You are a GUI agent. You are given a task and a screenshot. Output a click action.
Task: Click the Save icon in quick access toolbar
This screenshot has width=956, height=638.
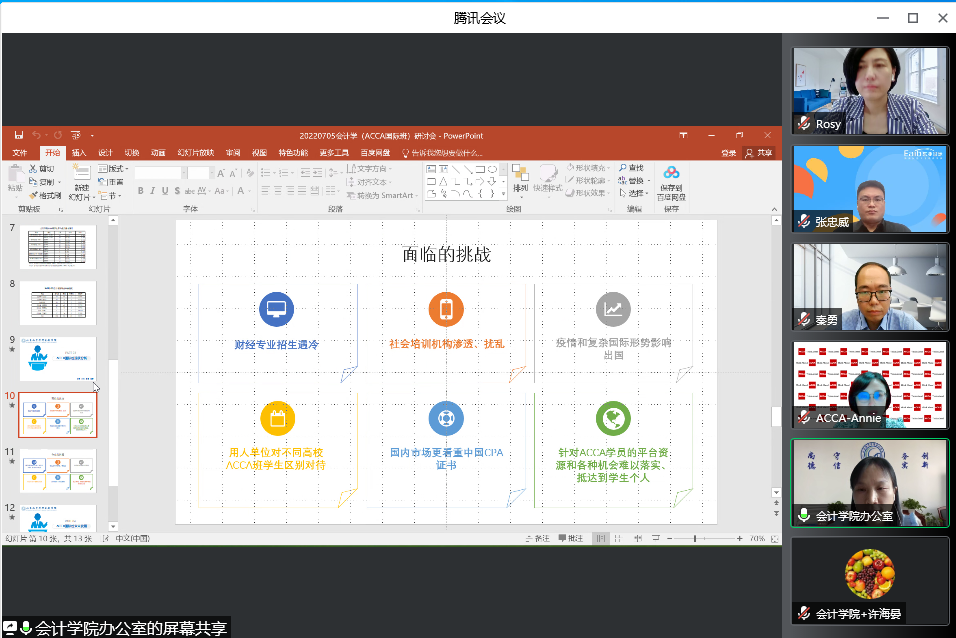19,135
